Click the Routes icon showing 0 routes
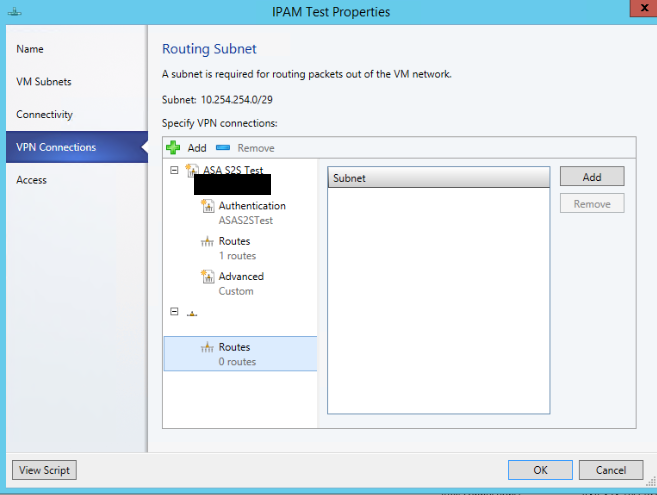This screenshot has height=495, width=657. [208, 348]
